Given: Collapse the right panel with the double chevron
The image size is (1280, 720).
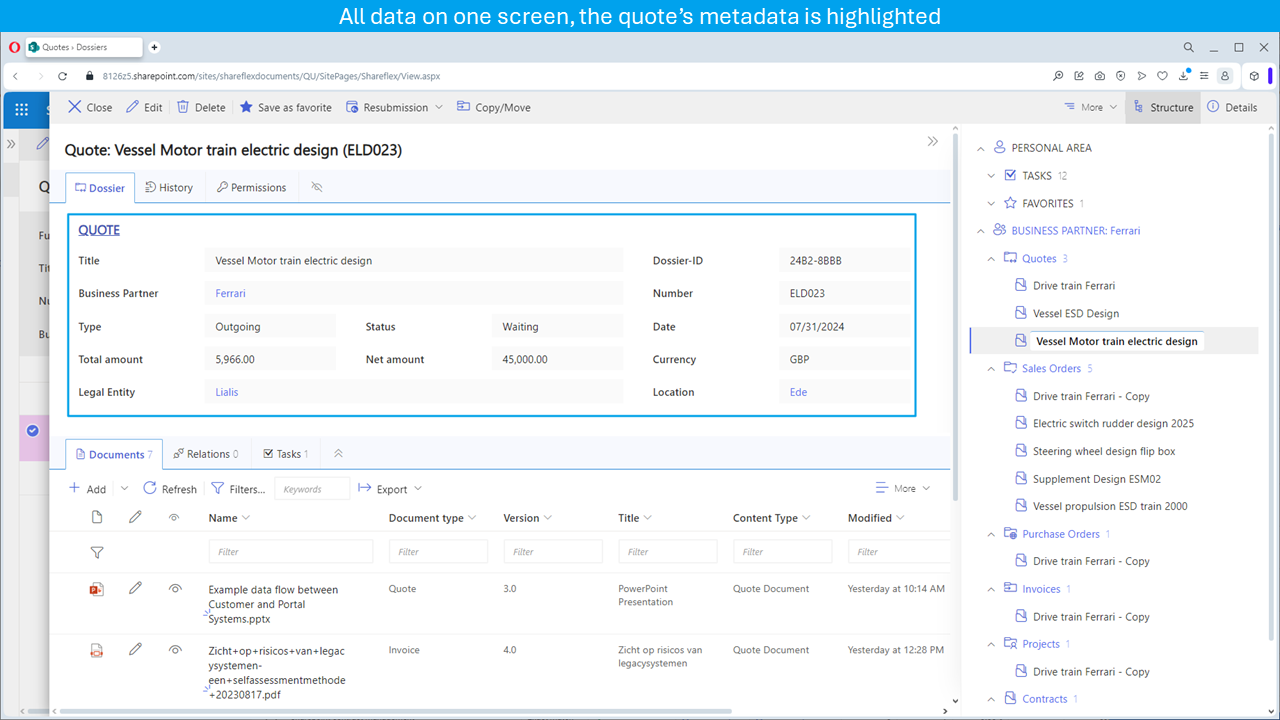Looking at the screenshot, I should pyautogui.click(x=933, y=142).
